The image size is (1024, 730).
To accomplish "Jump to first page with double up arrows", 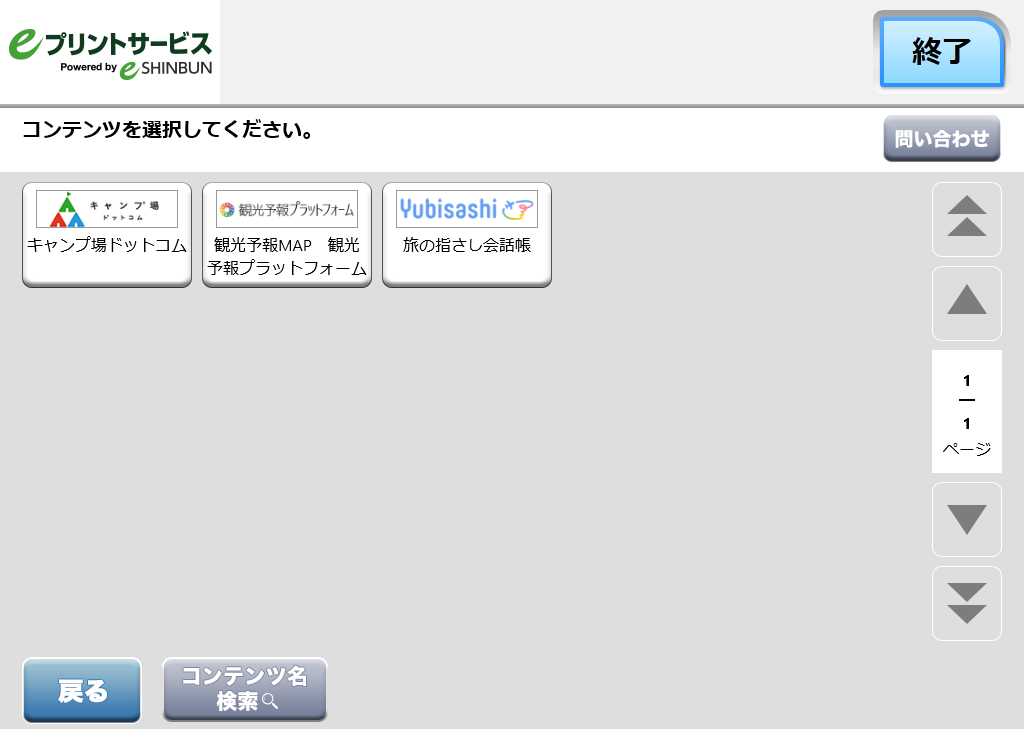I will (967, 219).
